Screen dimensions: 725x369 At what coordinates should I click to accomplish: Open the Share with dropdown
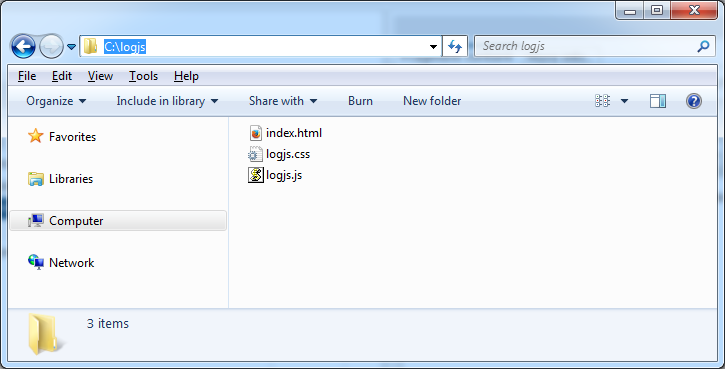[x=283, y=101]
